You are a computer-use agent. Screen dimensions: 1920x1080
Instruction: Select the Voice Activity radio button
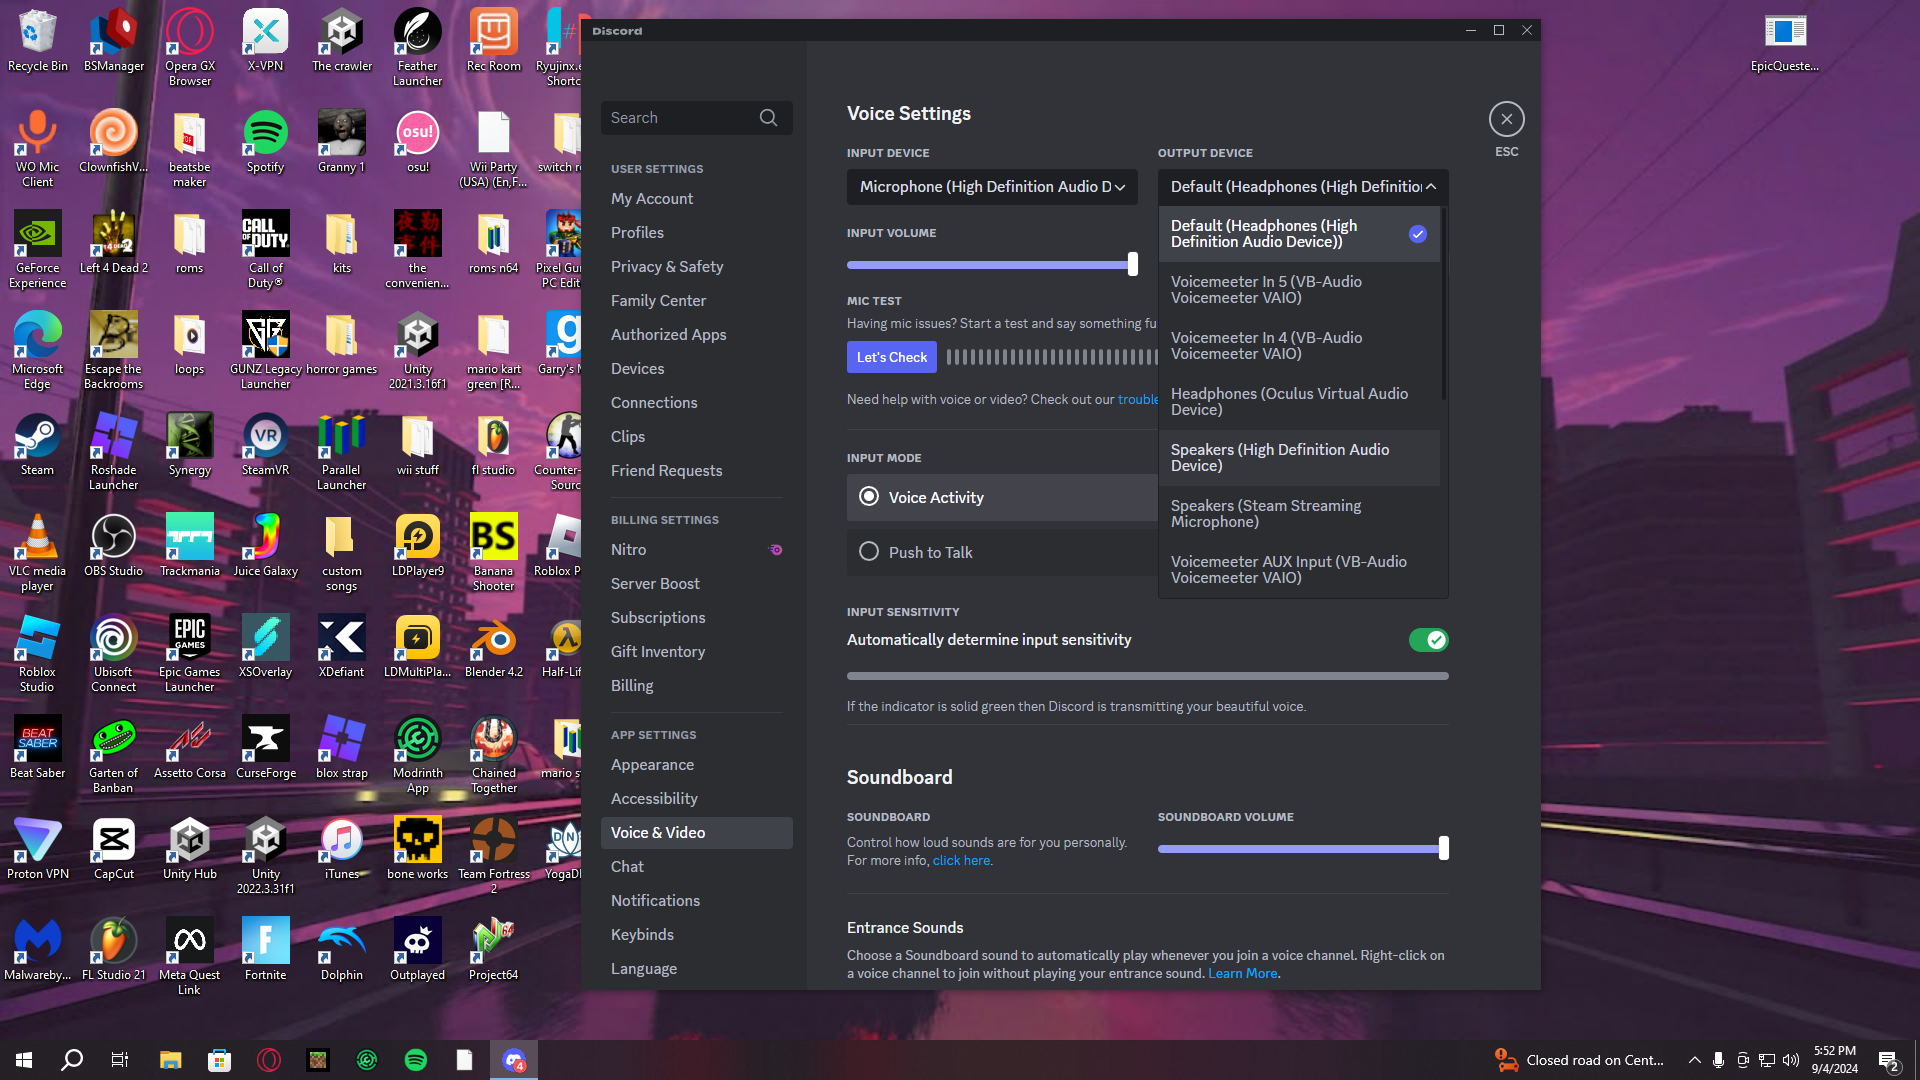pyautogui.click(x=869, y=497)
